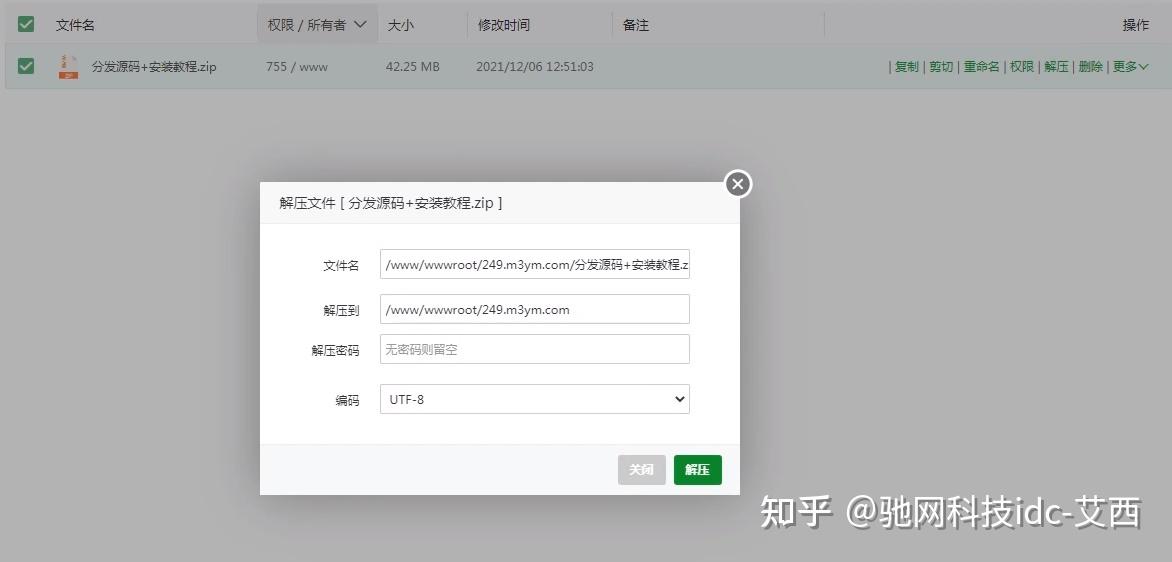The height and width of the screenshot is (562, 1172).
Task: Expand the 更多 actions dropdown
Action: [1130, 67]
